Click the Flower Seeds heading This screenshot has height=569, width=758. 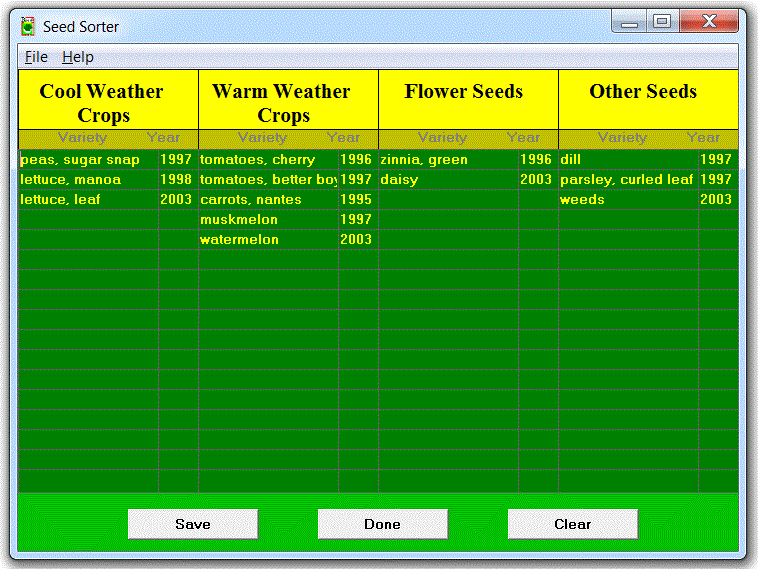[468, 100]
